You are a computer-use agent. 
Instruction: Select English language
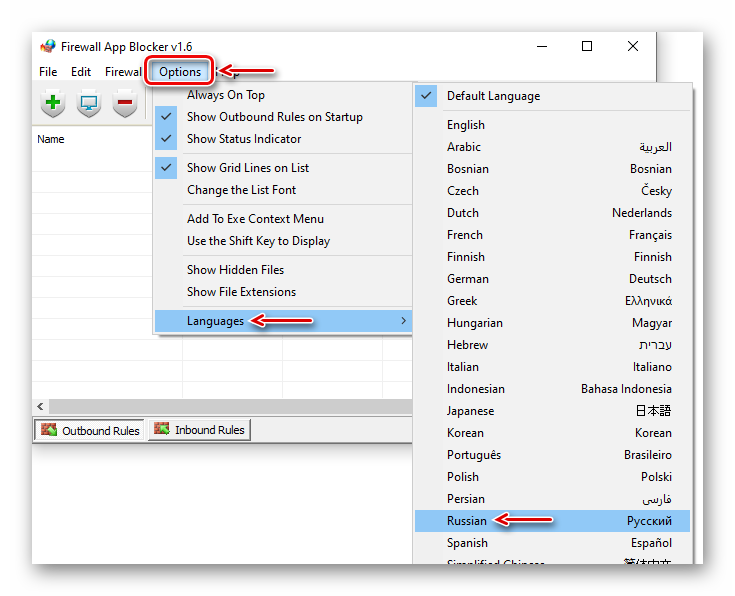(552, 125)
